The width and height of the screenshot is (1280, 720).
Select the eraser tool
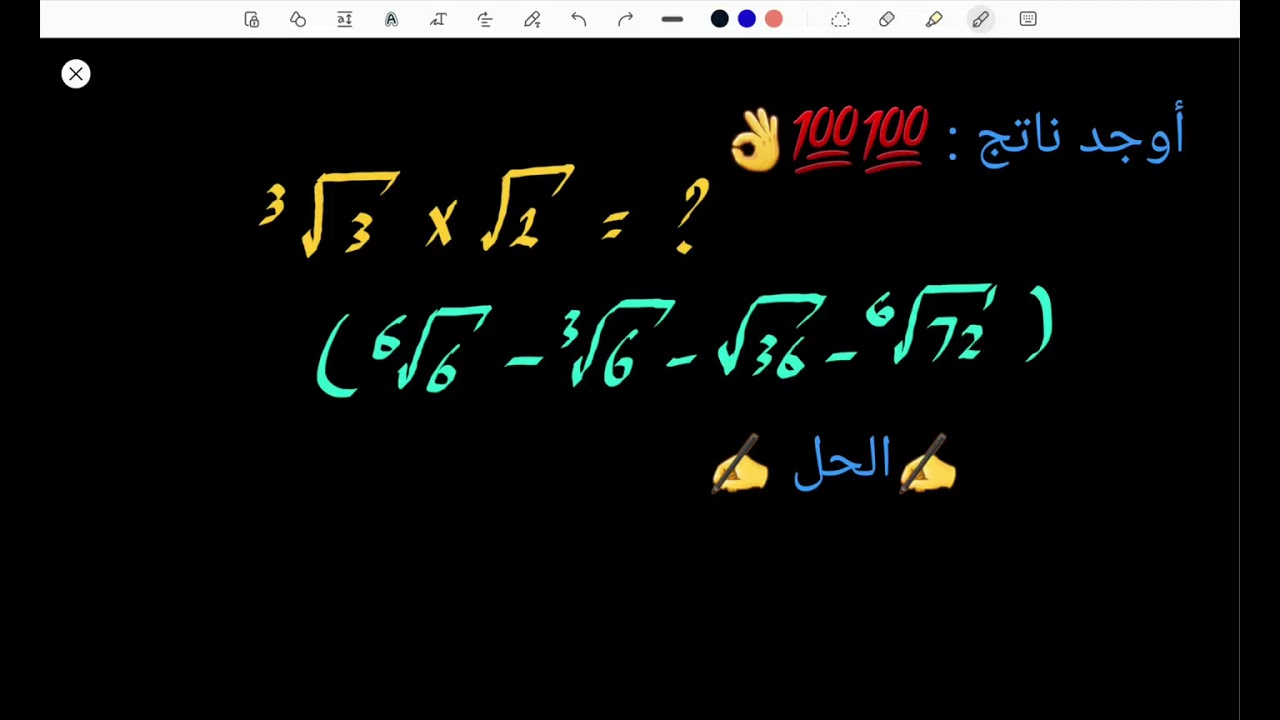click(x=887, y=19)
